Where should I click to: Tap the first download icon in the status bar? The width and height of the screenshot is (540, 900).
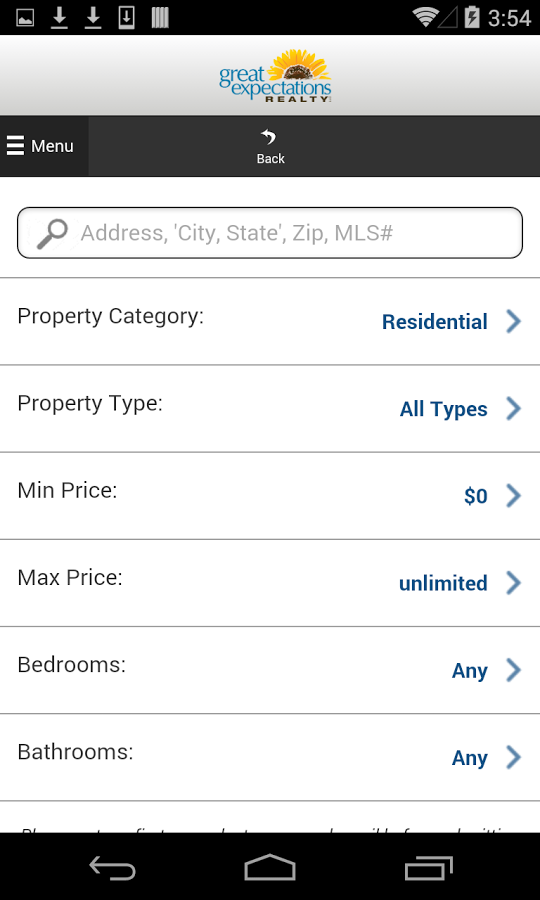(x=59, y=17)
